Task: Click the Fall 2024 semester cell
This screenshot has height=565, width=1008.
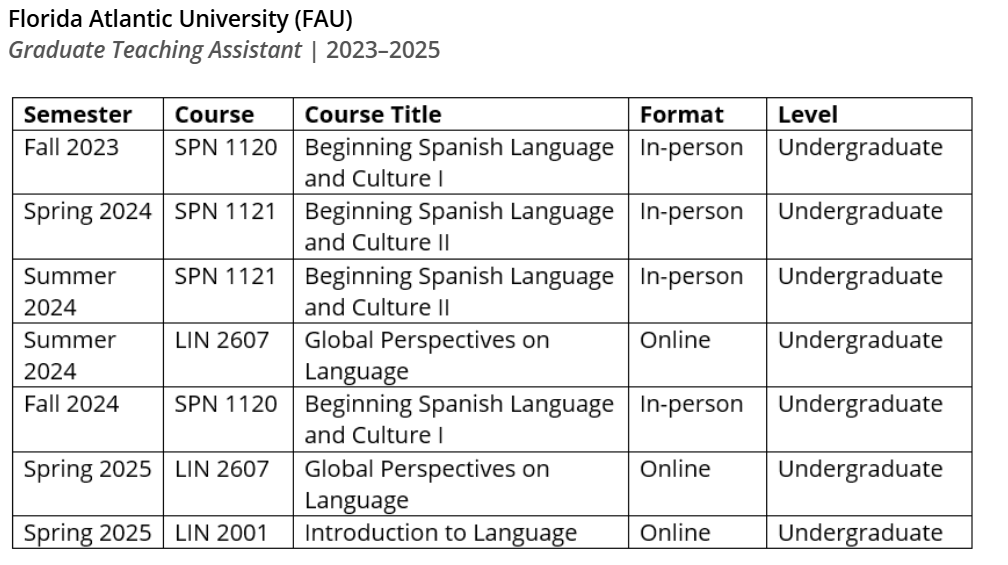Action: click(x=88, y=419)
